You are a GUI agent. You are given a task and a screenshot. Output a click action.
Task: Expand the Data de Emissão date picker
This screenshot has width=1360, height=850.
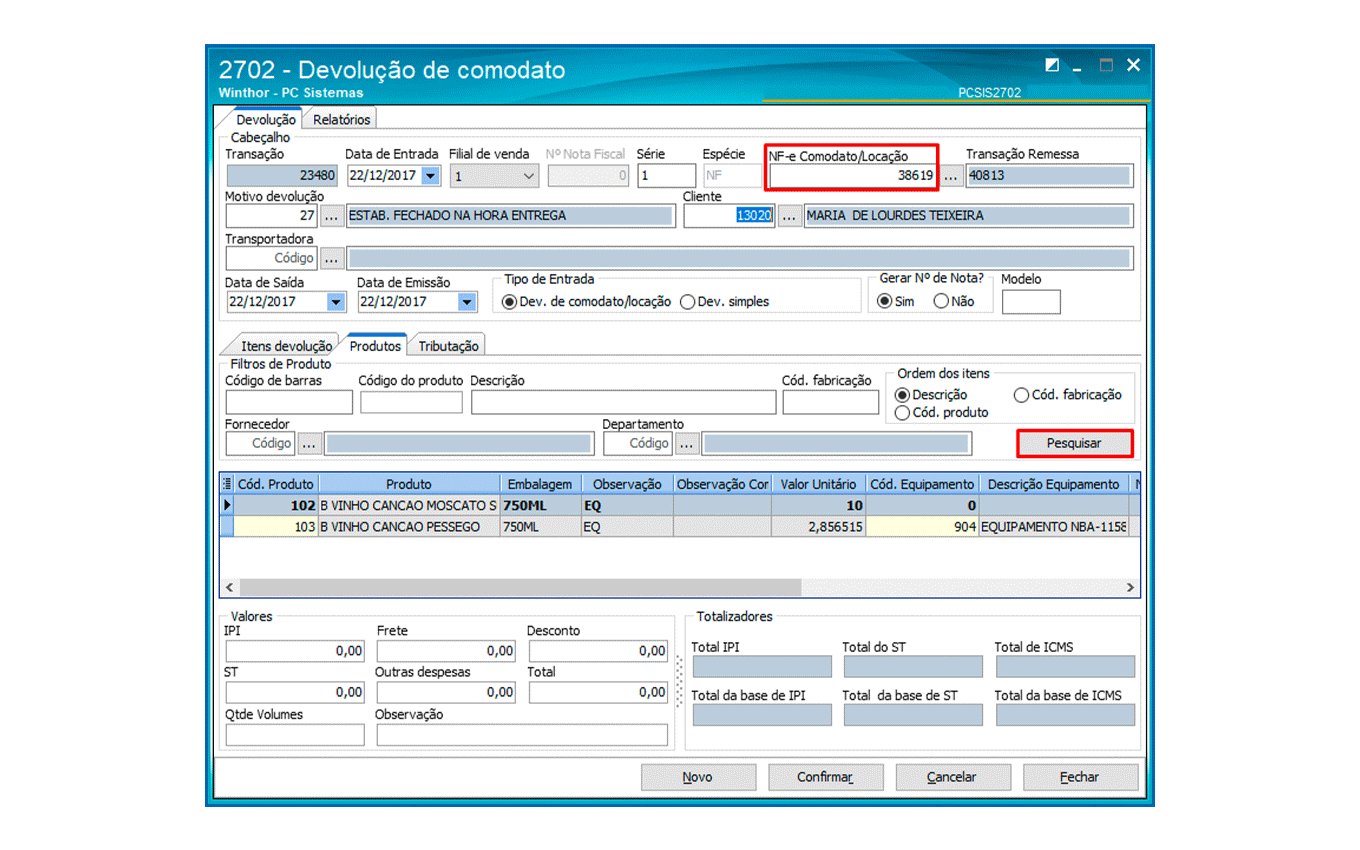pyautogui.click(x=466, y=302)
